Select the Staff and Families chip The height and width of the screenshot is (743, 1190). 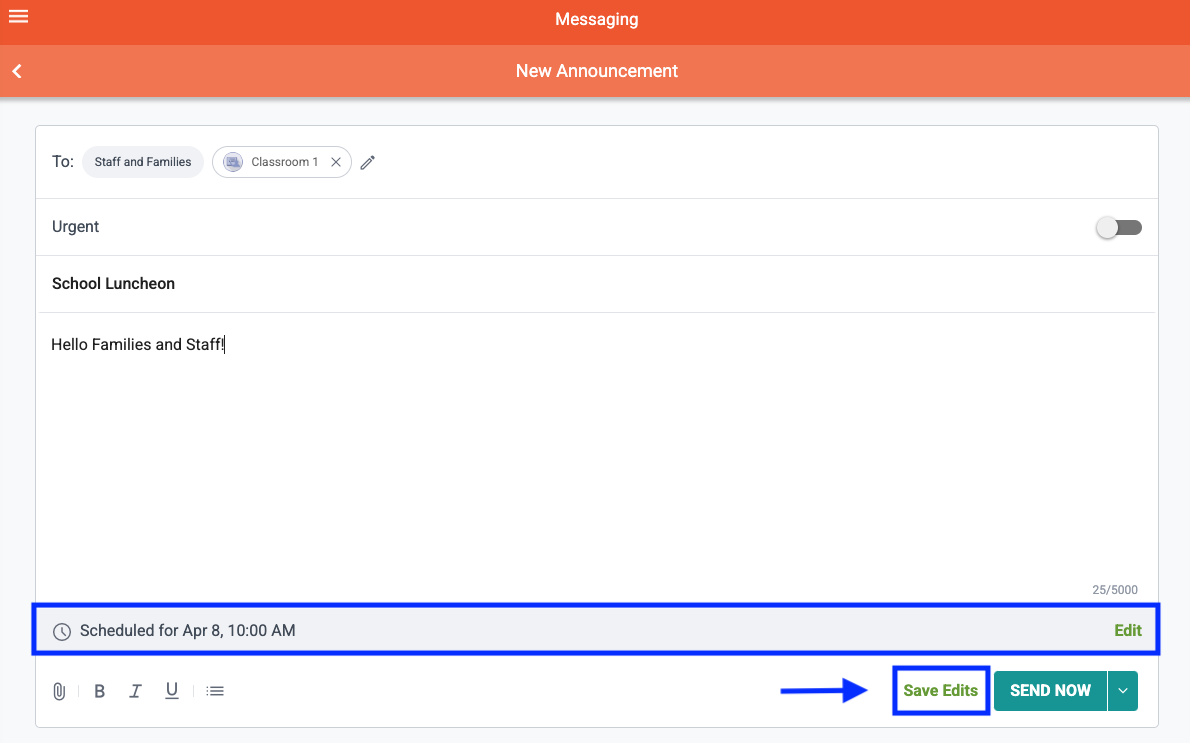click(143, 162)
